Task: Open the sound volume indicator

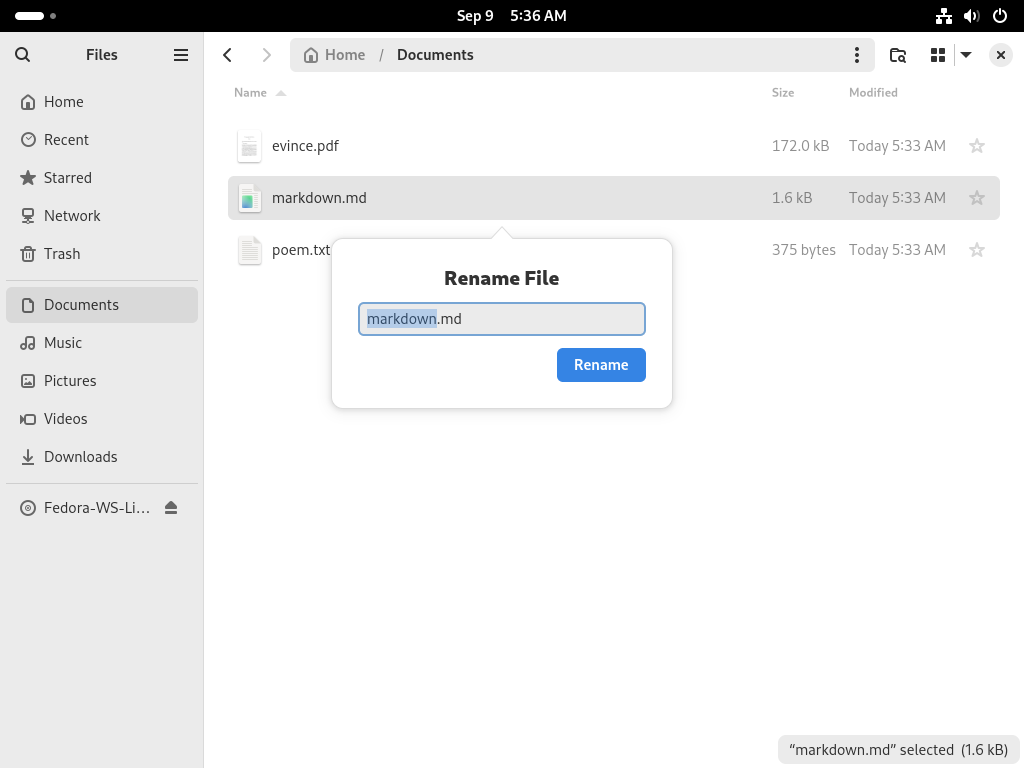Action: (x=971, y=16)
